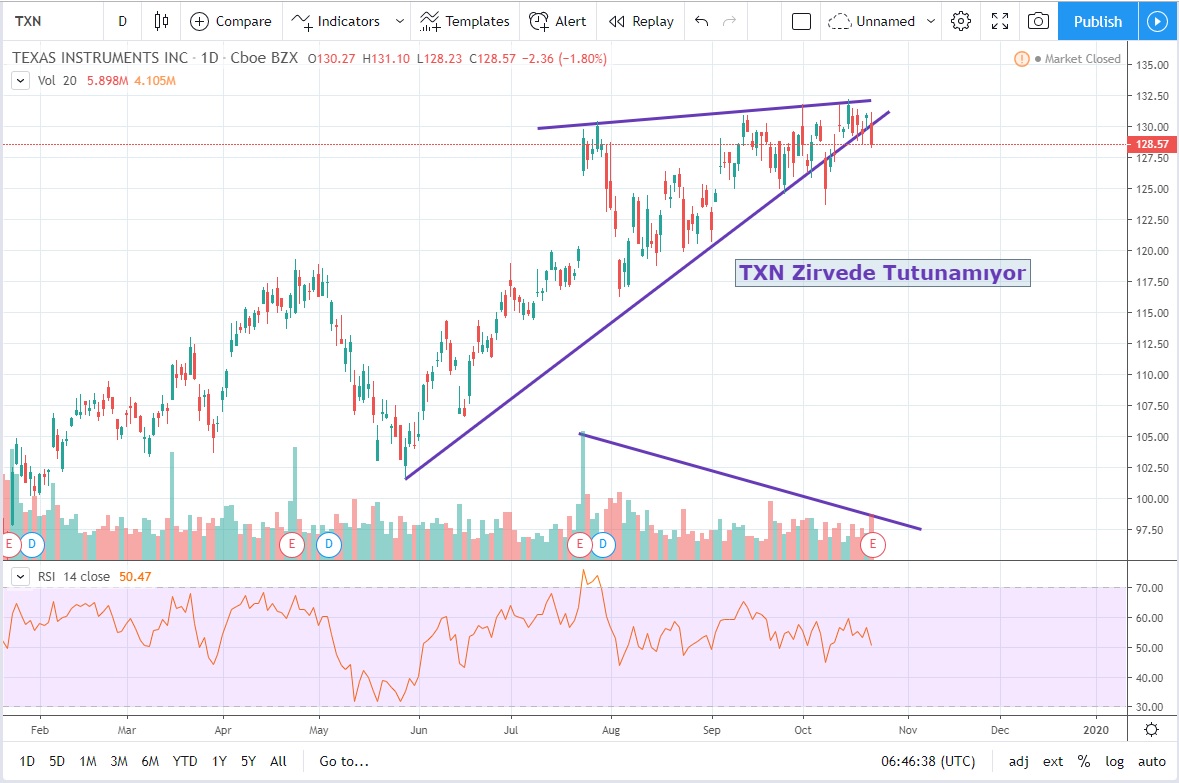
Task: Select the TXN Zirvede Tutunamıyor text annotation
Action: tap(882, 272)
